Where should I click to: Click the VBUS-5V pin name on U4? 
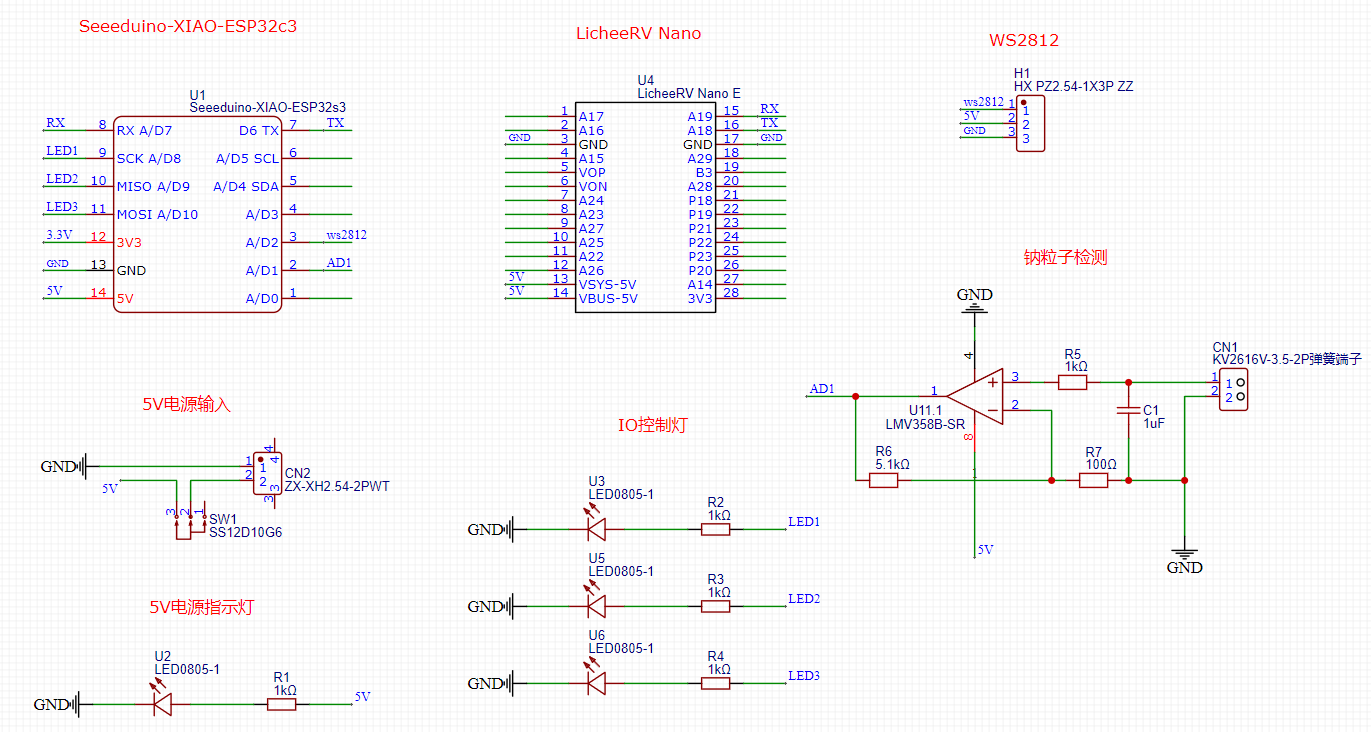coord(608,298)
